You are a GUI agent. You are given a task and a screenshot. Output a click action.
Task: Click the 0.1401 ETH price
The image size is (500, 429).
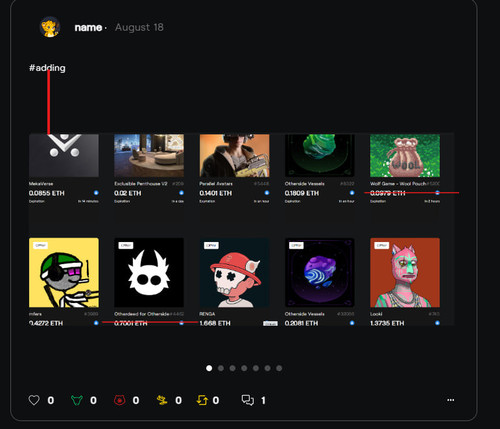click(216, 193)
